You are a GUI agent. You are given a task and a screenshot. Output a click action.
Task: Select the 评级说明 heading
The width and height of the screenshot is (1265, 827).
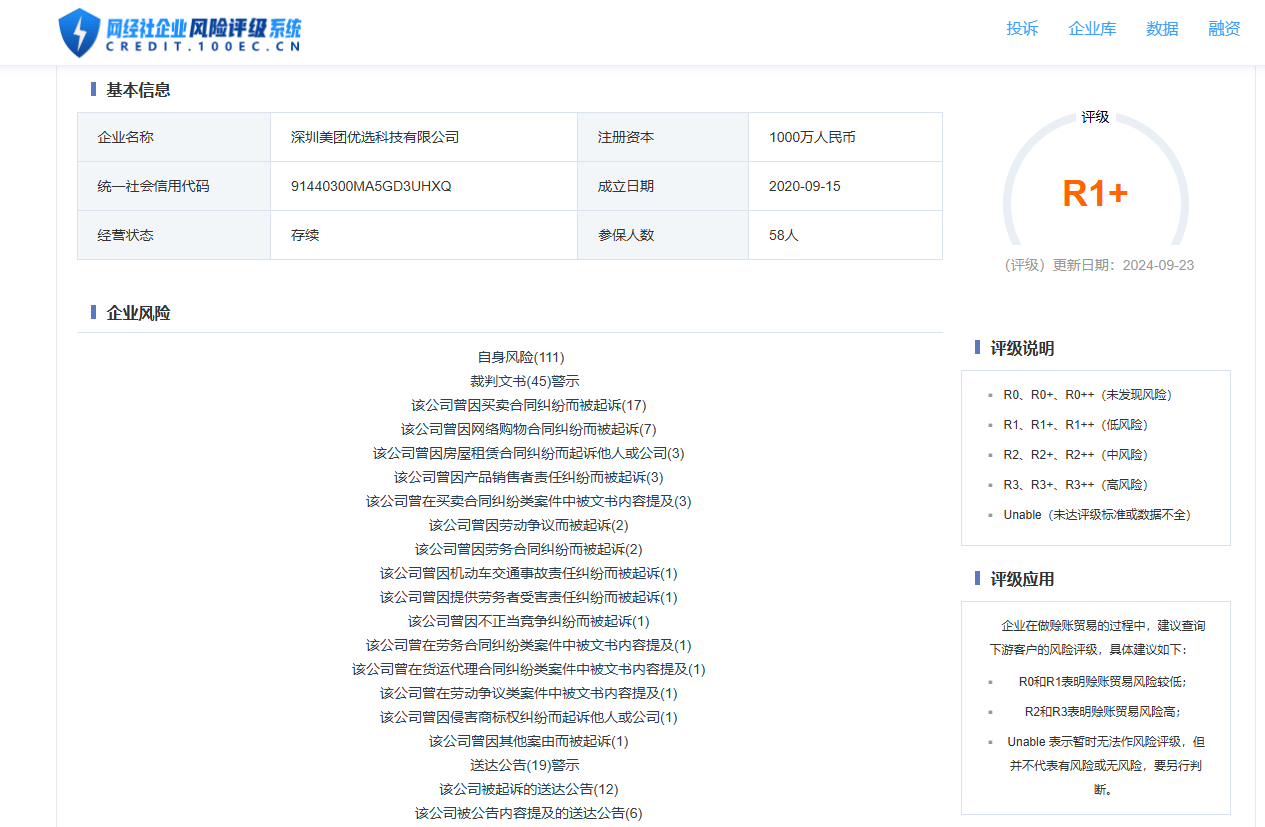1022,348
